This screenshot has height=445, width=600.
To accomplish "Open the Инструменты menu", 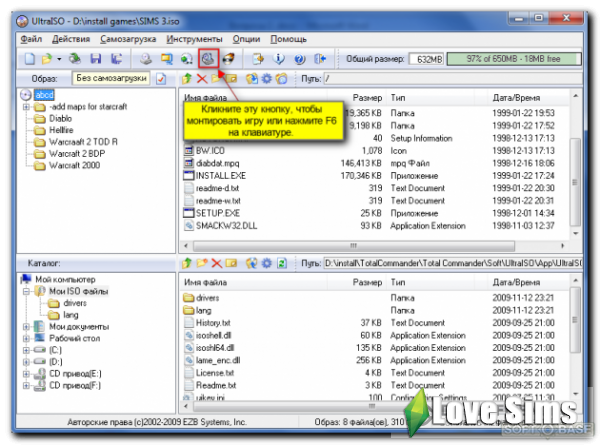I will click(x=194, y=39).
